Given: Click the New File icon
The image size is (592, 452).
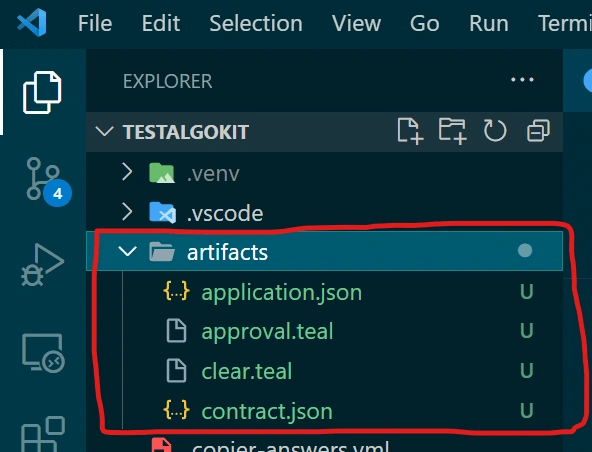Looking at the screenshot, I should pos(410,131).
